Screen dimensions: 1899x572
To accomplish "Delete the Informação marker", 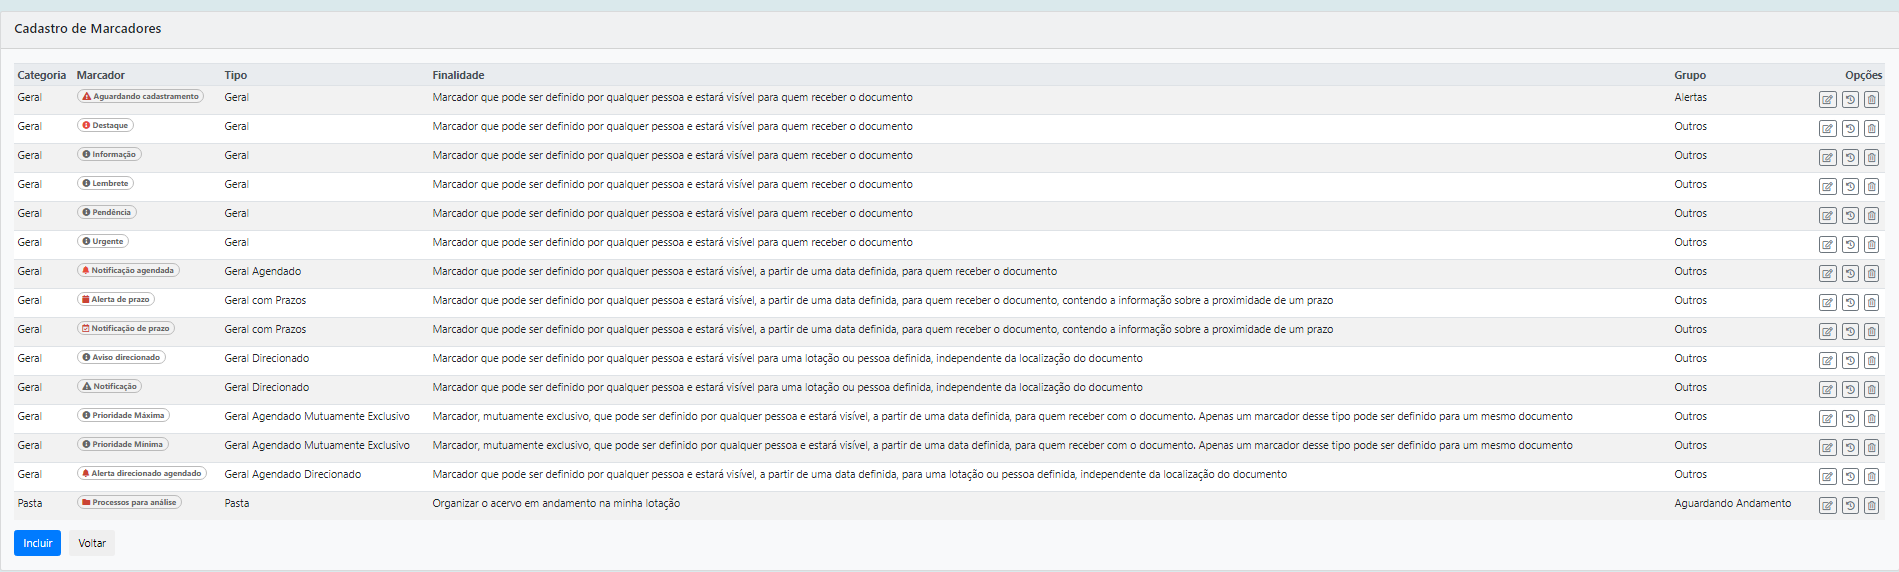I will click(x=1872, y=158).
